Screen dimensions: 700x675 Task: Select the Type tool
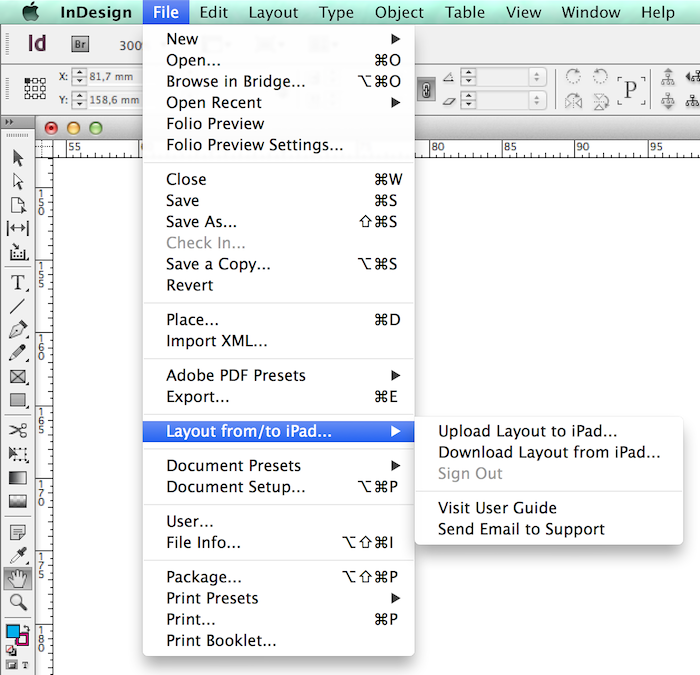[x=18, y=283]
